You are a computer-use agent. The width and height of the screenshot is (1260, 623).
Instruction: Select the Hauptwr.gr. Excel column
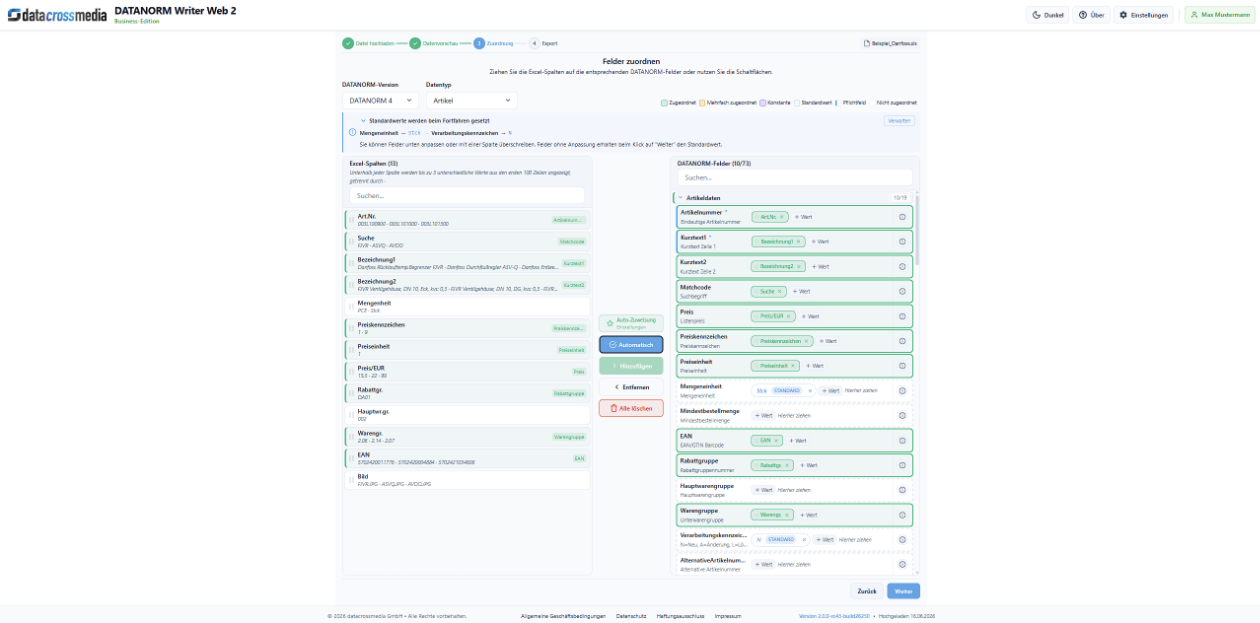(467, 415)
